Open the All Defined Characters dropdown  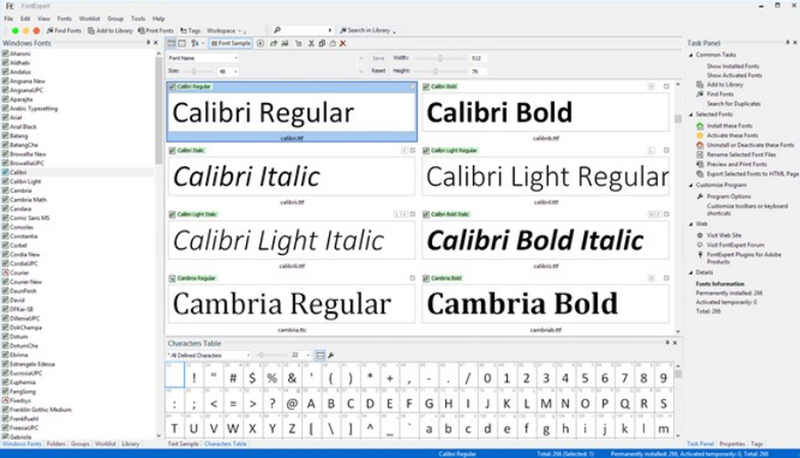(209, 355)
